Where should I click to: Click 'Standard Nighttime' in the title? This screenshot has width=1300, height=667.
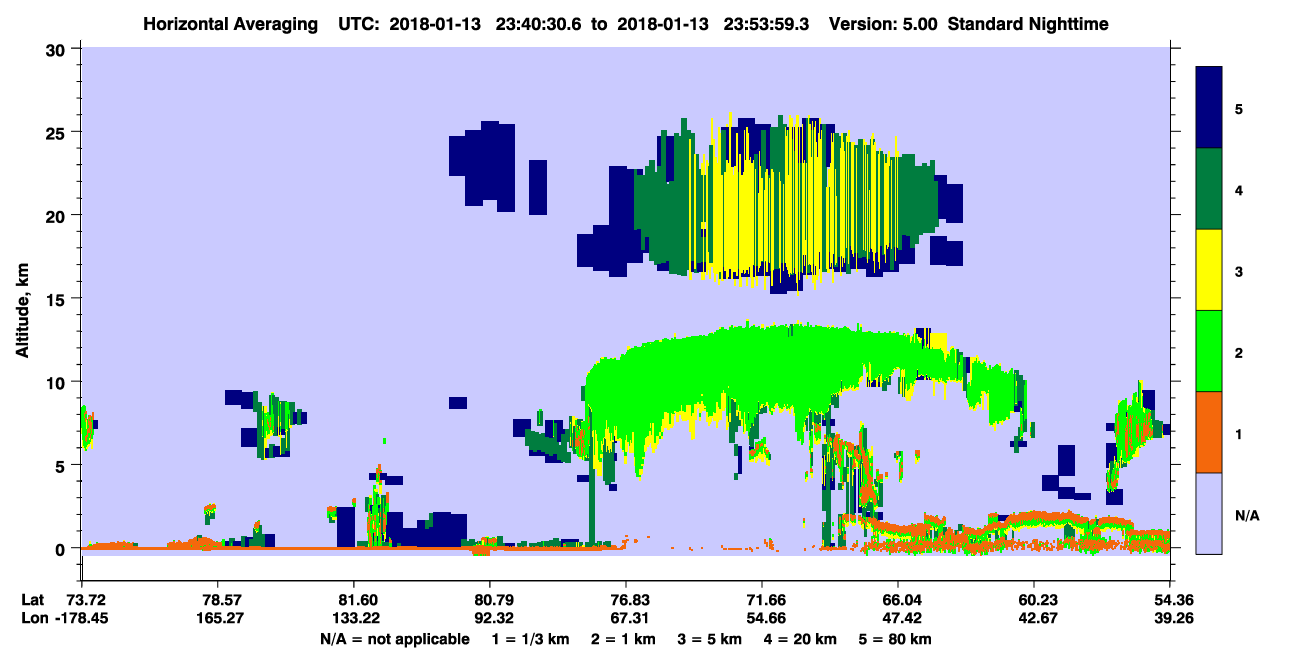[1027, 23]
